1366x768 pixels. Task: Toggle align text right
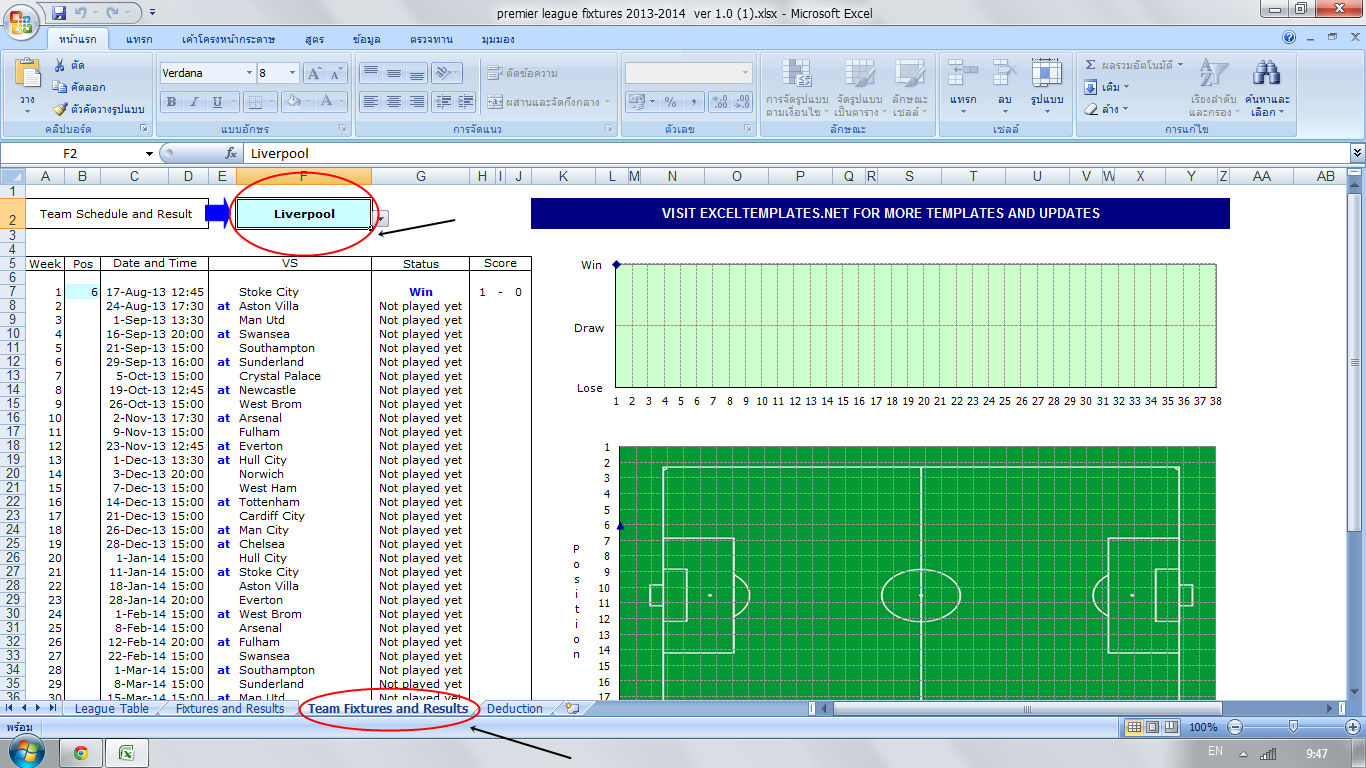[416, 101]
